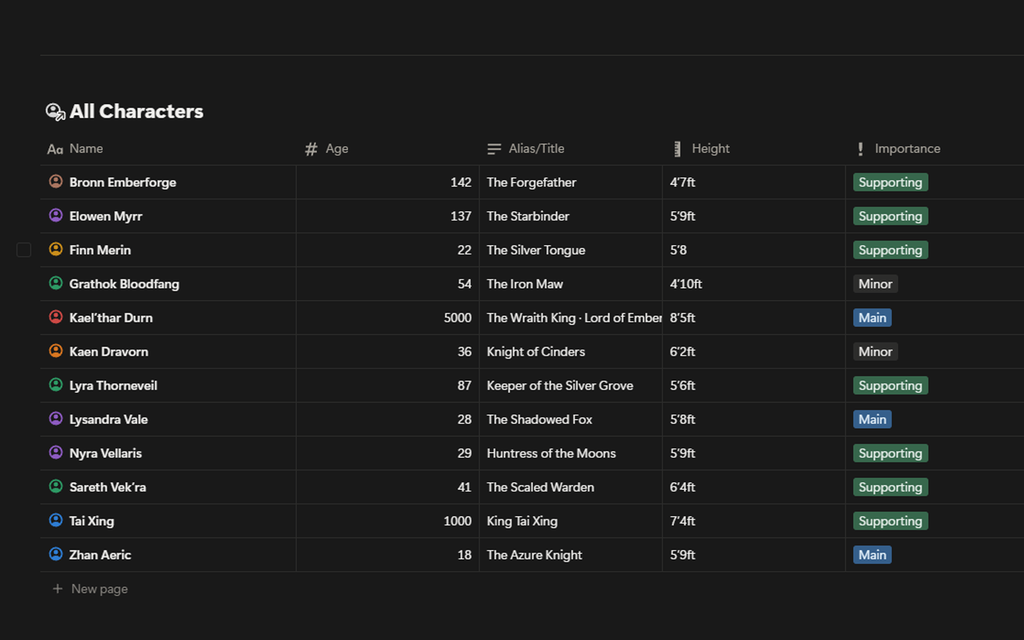Click New page to add a row
The image size is (1024, 640).
99,589
